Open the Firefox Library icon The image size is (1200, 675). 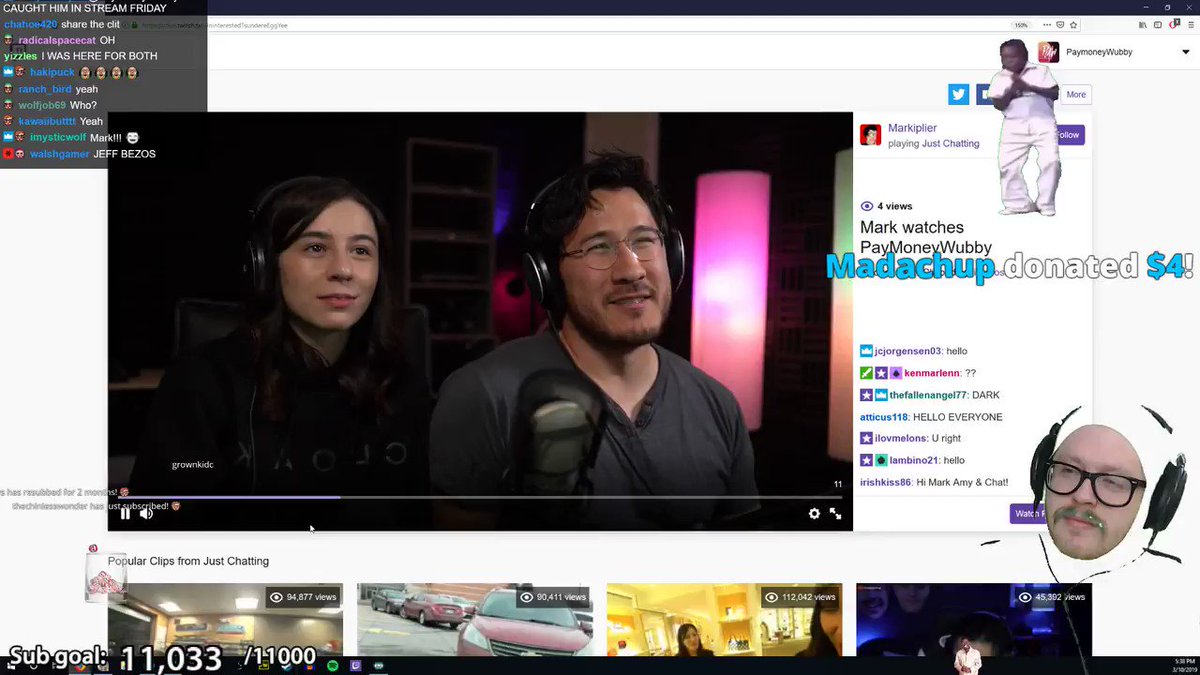coord(1144,25)
